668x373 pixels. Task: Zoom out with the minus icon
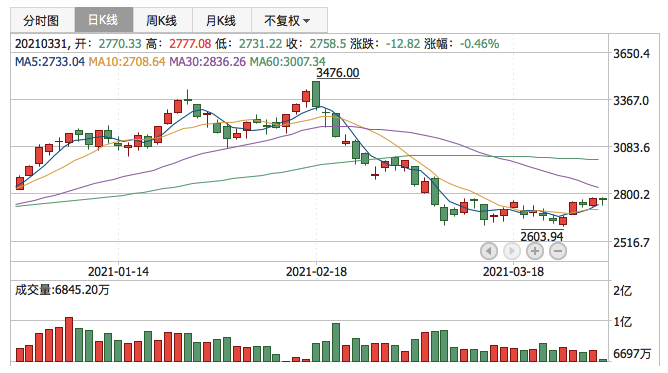click(x=558, y=251)
